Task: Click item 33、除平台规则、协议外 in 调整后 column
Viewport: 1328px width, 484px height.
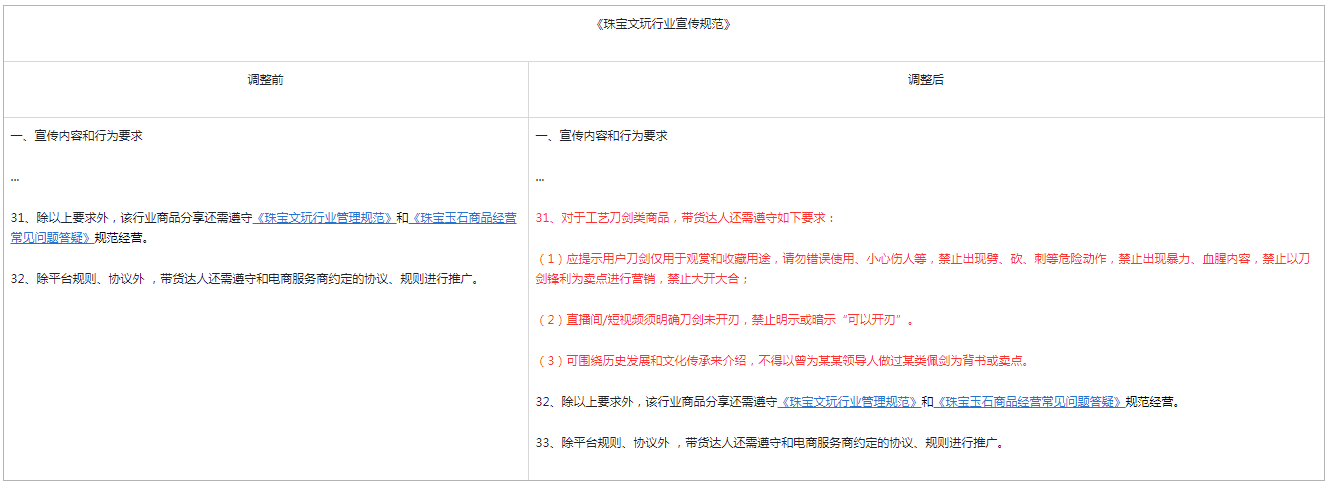Action: point(769,443)
